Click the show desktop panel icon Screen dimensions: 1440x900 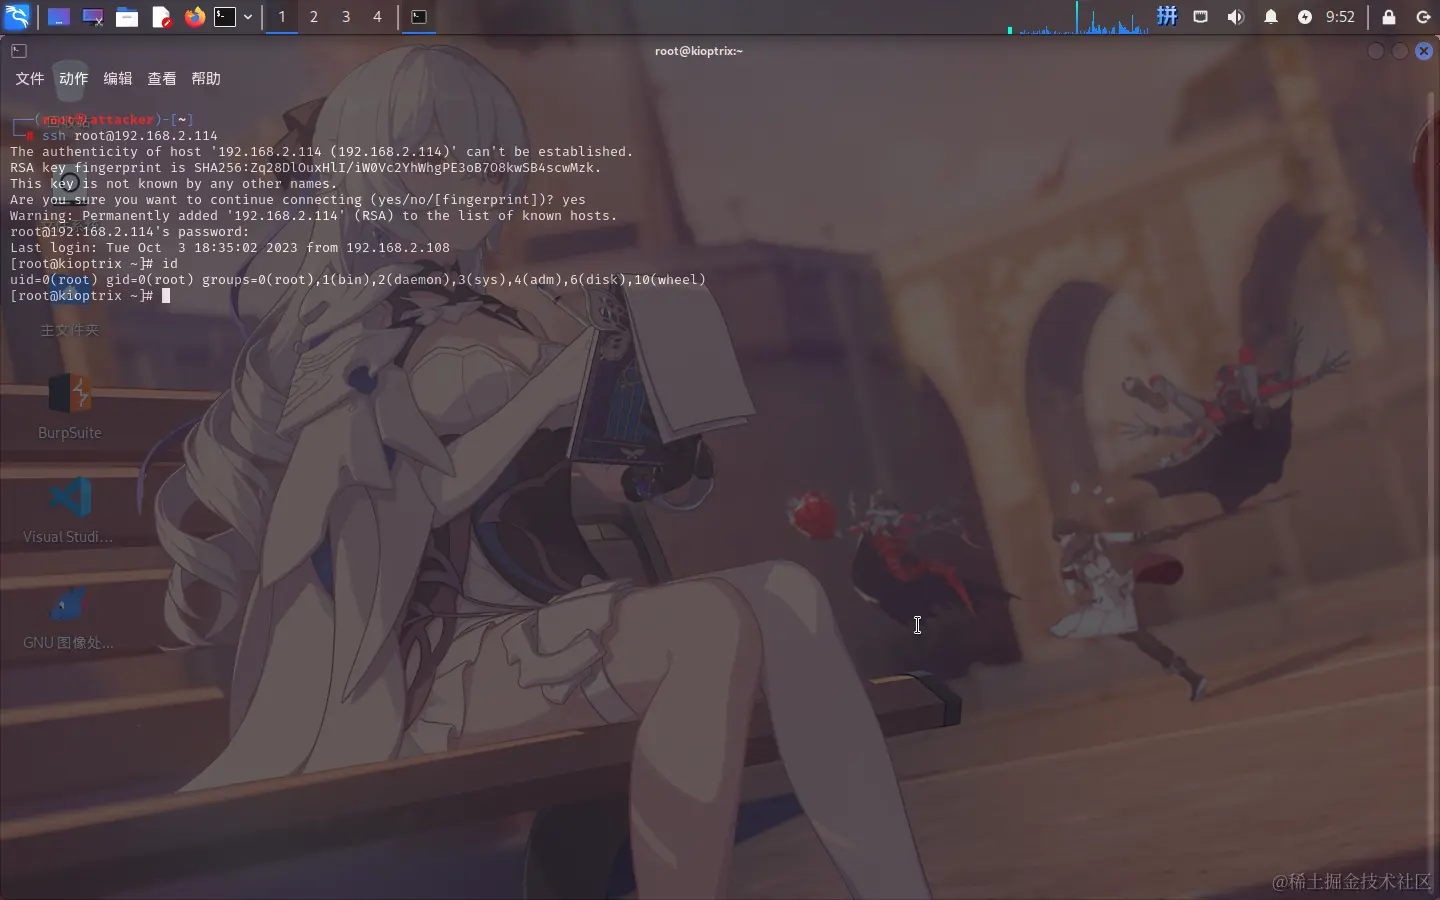point(59,17)
